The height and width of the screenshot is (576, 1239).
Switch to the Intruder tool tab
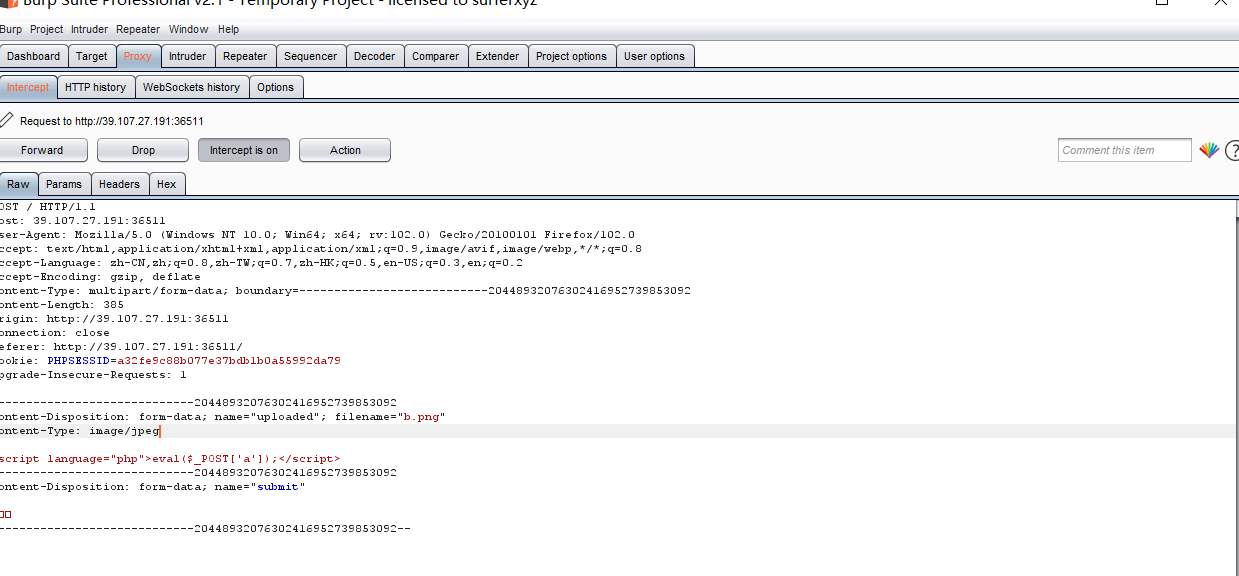(187, 56)
